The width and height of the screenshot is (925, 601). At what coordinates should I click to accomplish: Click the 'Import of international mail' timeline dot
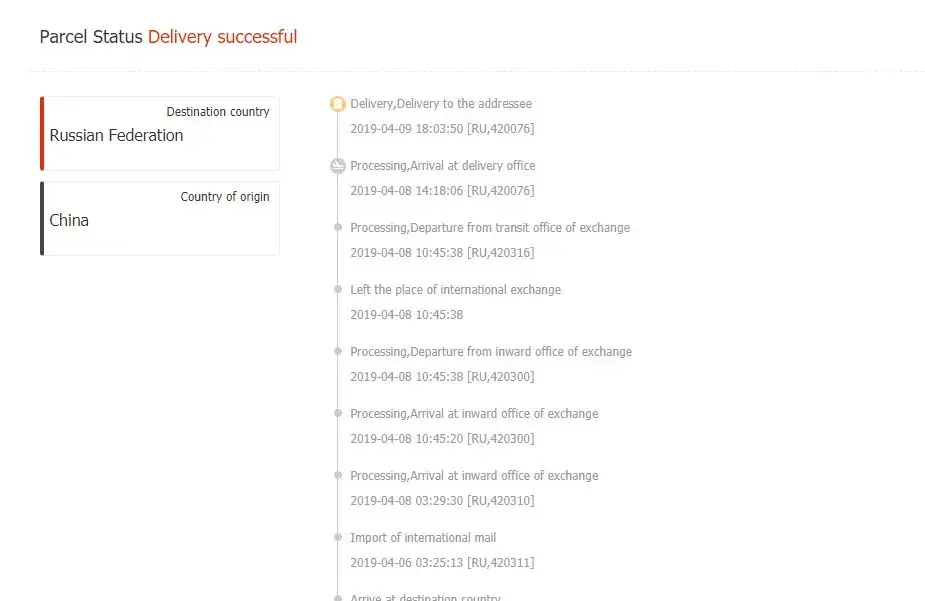click(x=338, y=538)
